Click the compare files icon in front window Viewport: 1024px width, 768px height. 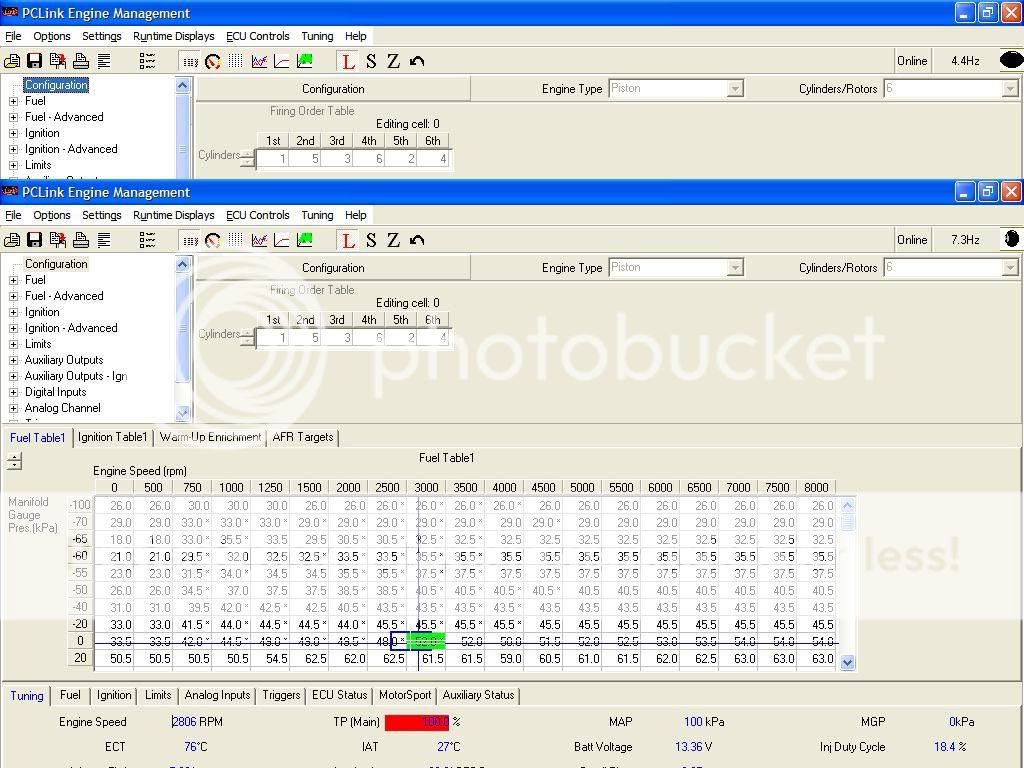point(57,240)
